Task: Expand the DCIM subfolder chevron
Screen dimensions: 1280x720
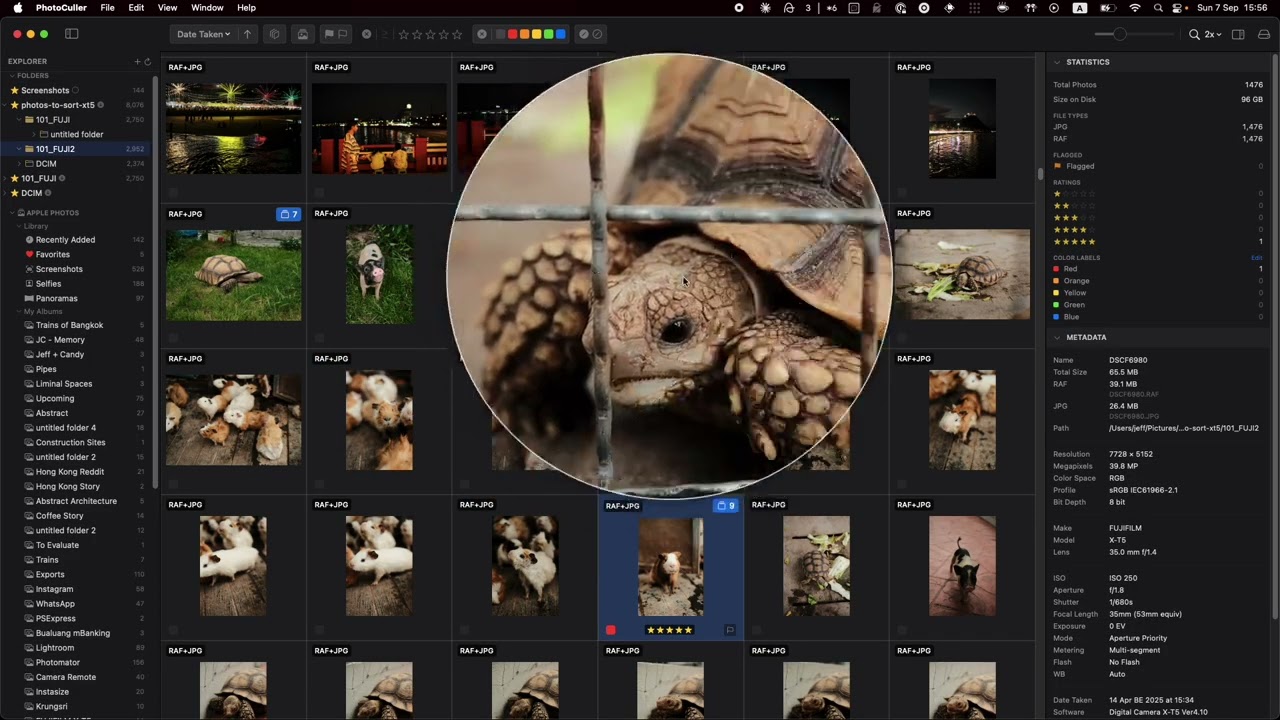Action: coord(21,163)
